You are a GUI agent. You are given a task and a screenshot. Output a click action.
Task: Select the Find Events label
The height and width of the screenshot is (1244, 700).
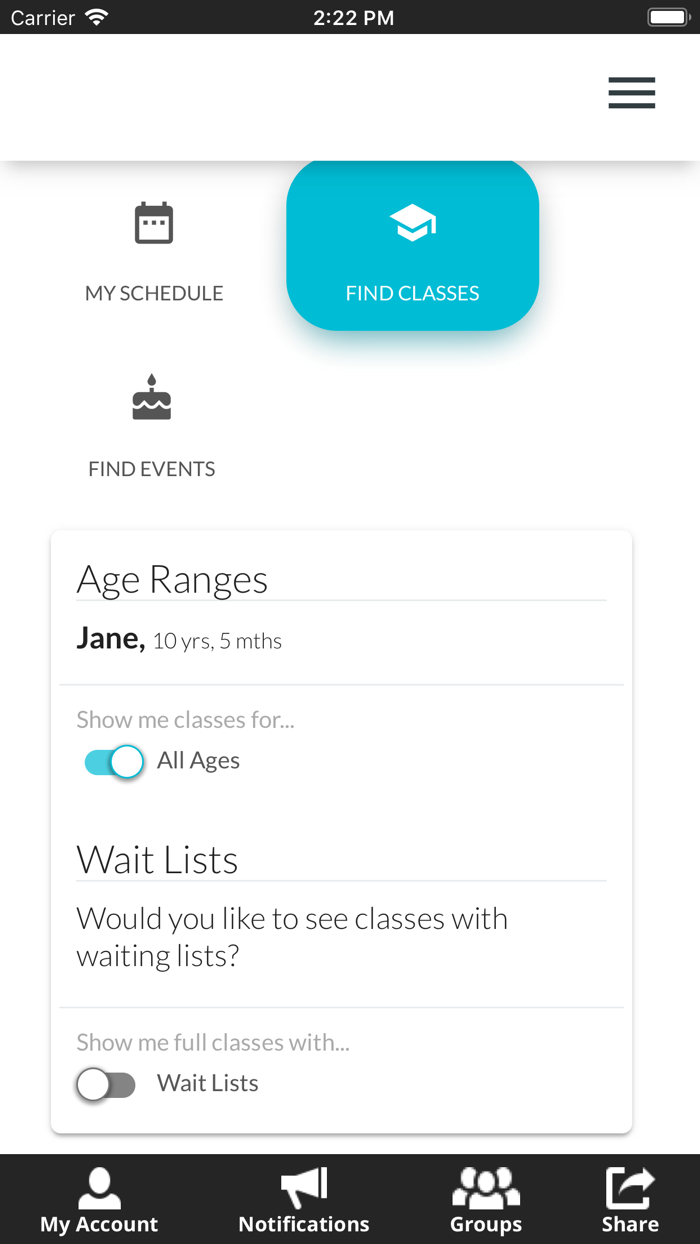pos(152,469)
